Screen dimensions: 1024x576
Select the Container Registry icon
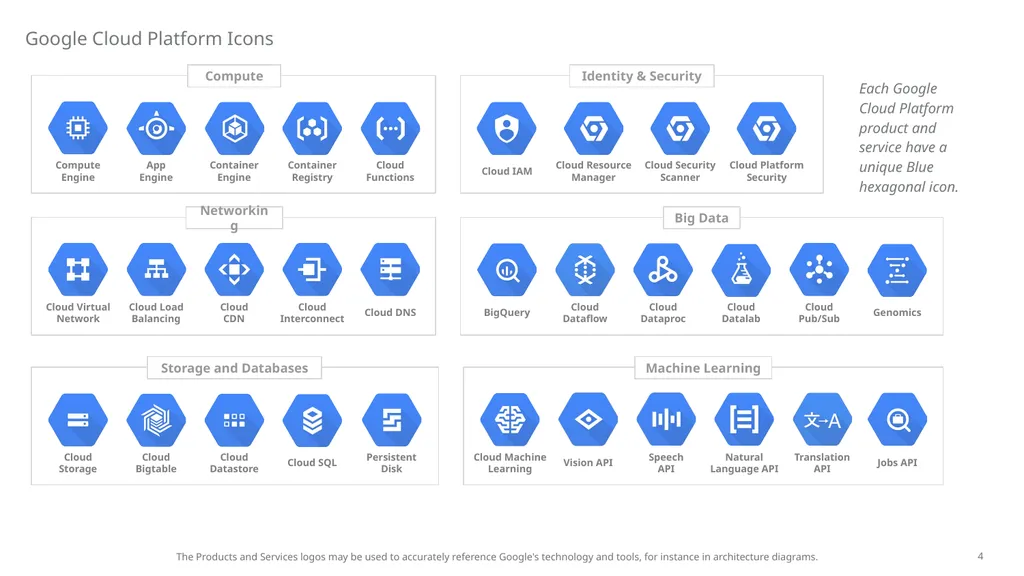tap(312, 128)
